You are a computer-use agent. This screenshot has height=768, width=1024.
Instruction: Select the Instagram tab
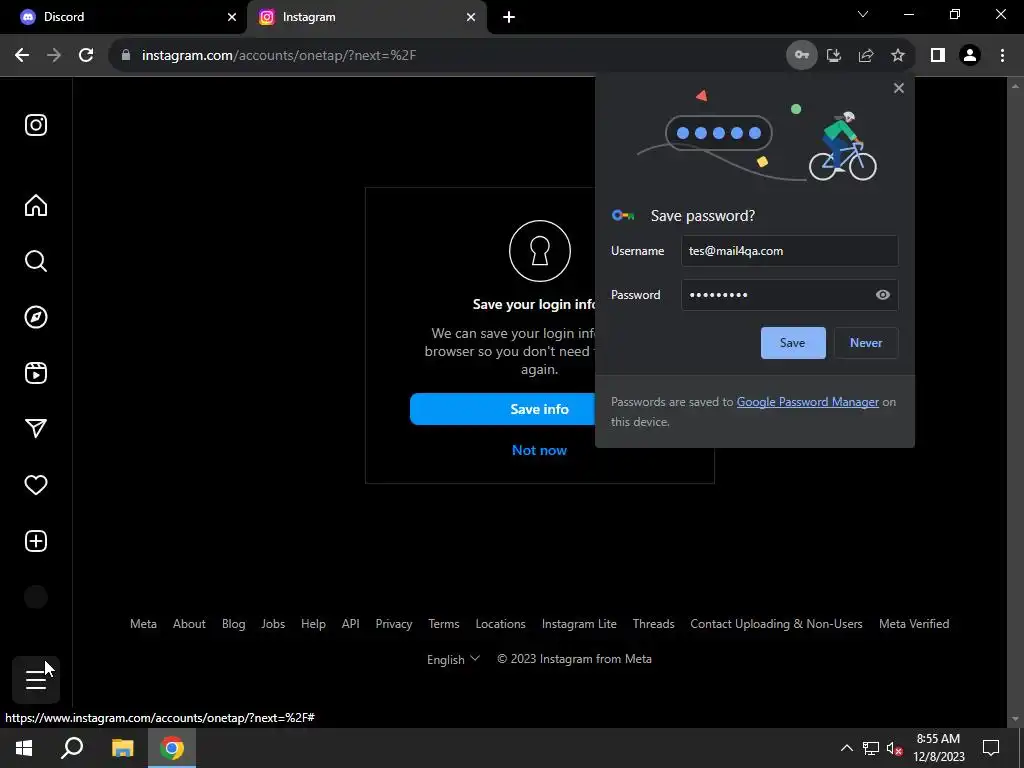[x=366, y=17]
